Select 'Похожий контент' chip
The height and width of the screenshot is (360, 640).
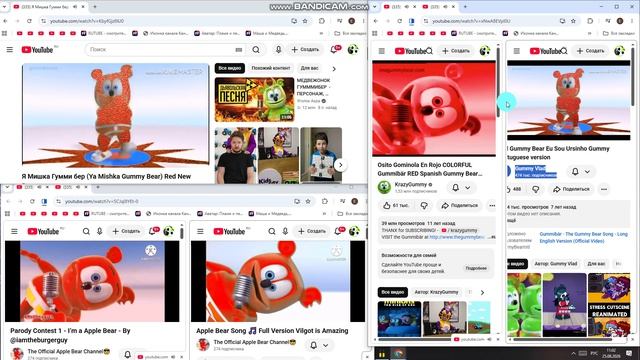click(271, 68)
